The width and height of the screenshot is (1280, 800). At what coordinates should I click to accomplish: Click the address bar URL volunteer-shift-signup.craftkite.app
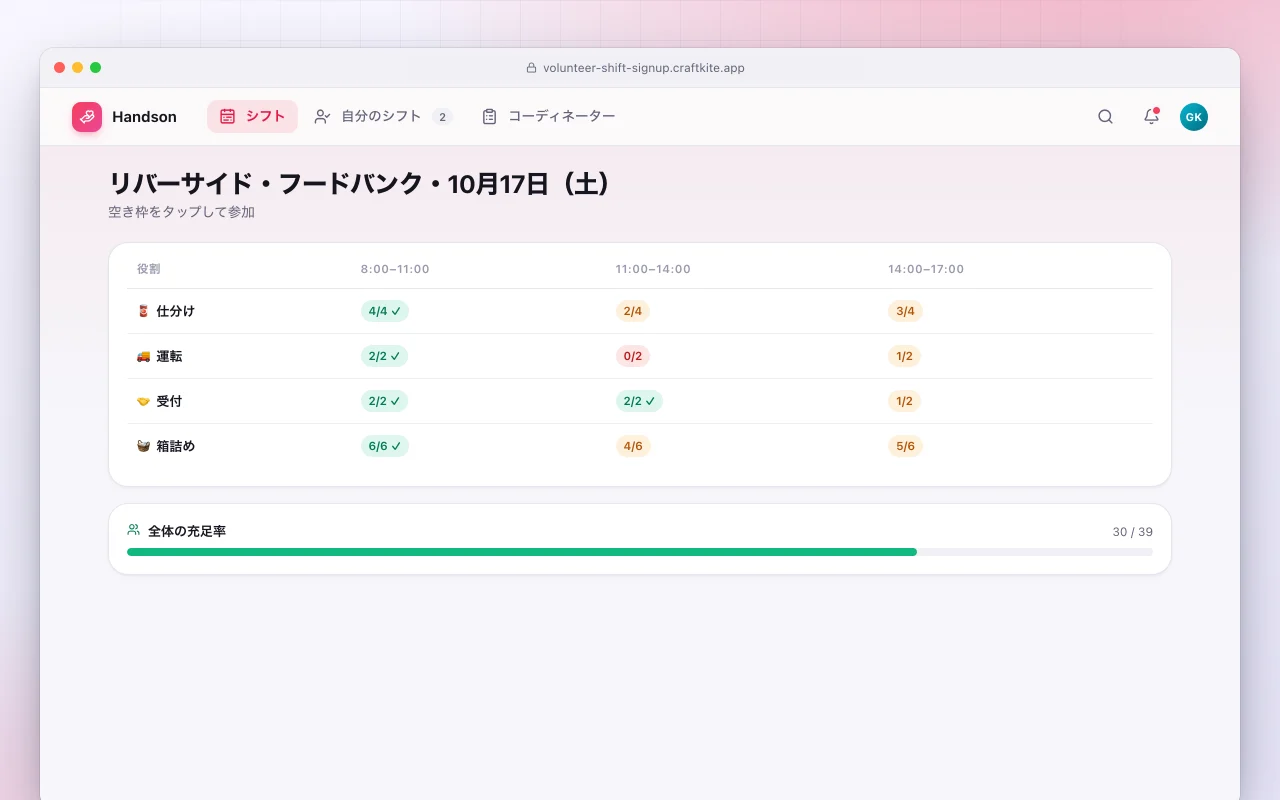click(644, 68)
